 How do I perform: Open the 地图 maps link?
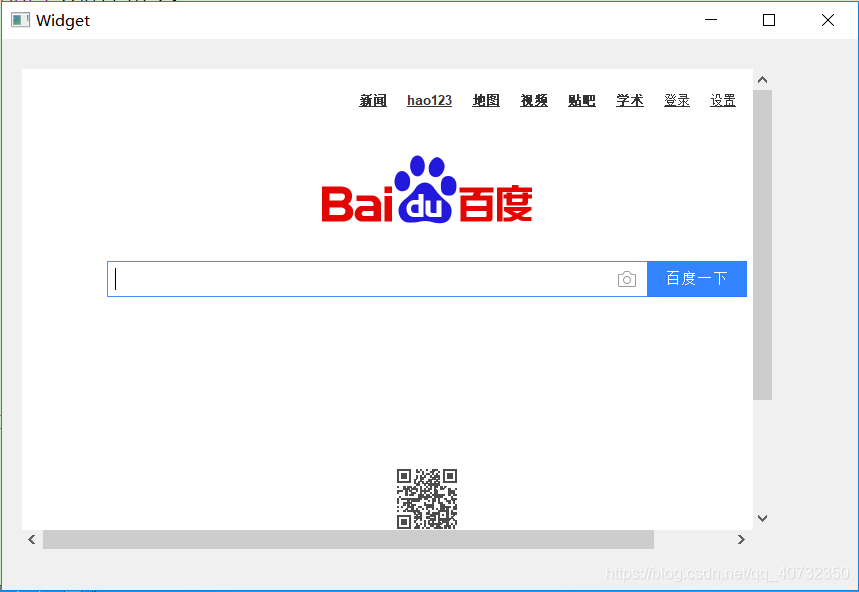[486, 101]
